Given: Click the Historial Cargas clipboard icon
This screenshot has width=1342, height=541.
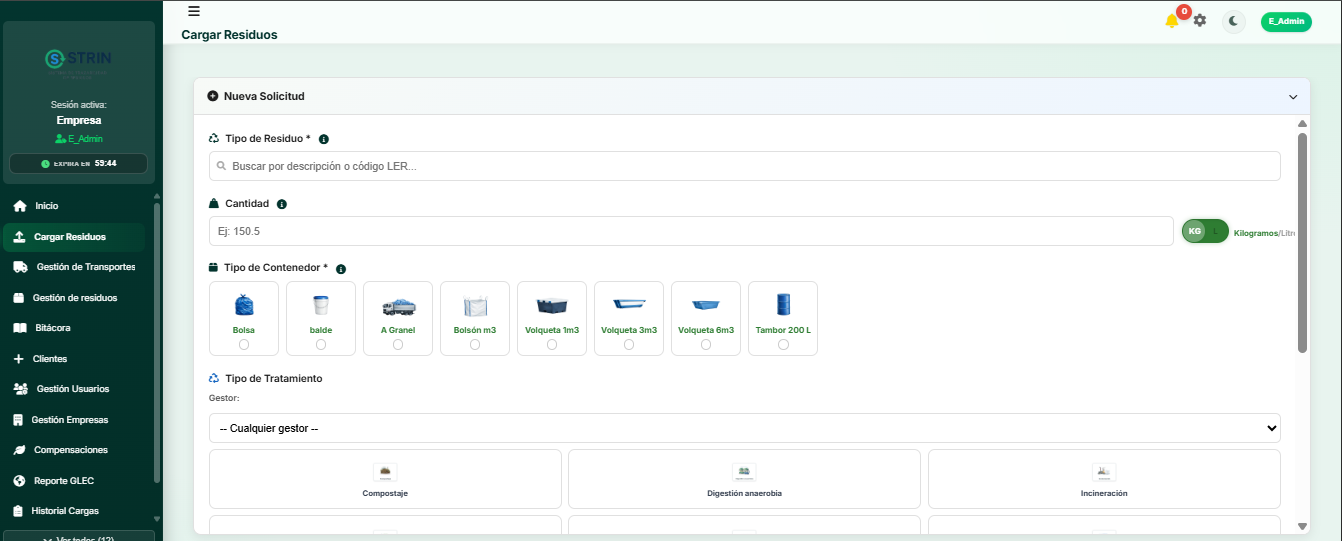Looking at the screenshot, I should [19, 511].
